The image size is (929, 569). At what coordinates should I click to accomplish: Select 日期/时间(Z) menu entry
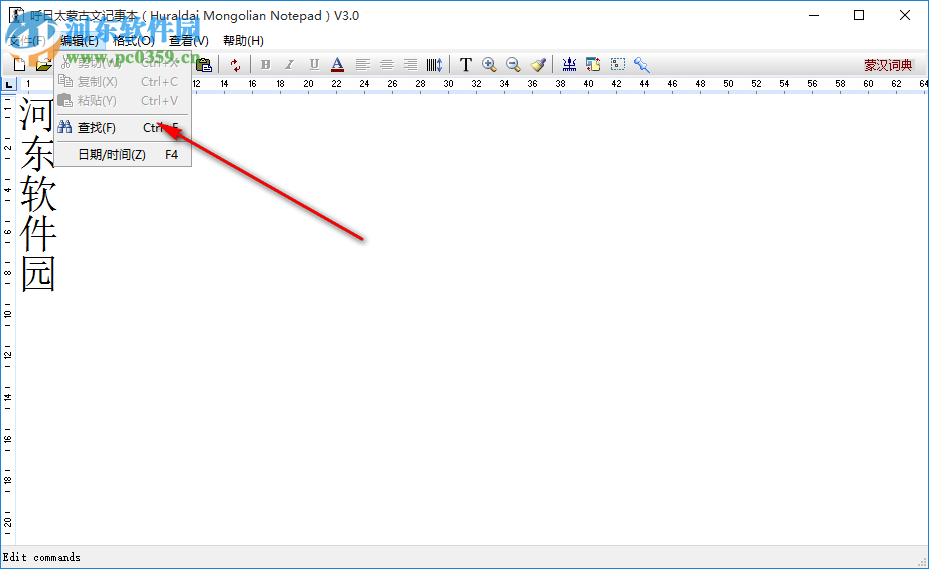coord(123,155)
